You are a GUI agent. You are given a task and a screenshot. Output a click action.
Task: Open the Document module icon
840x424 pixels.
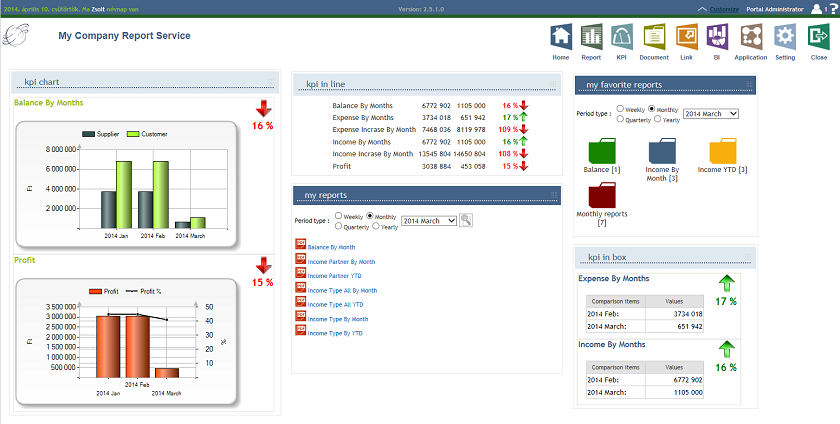pyautogui.click(x=654, y=37)
